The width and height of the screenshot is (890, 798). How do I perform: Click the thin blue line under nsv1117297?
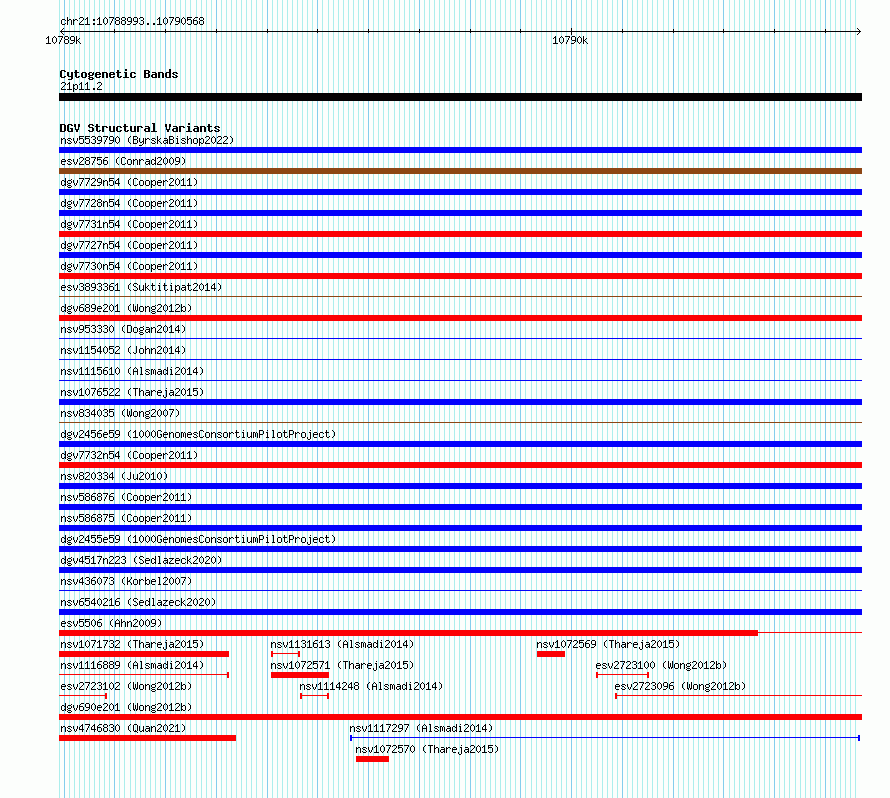tap(605, 738)
